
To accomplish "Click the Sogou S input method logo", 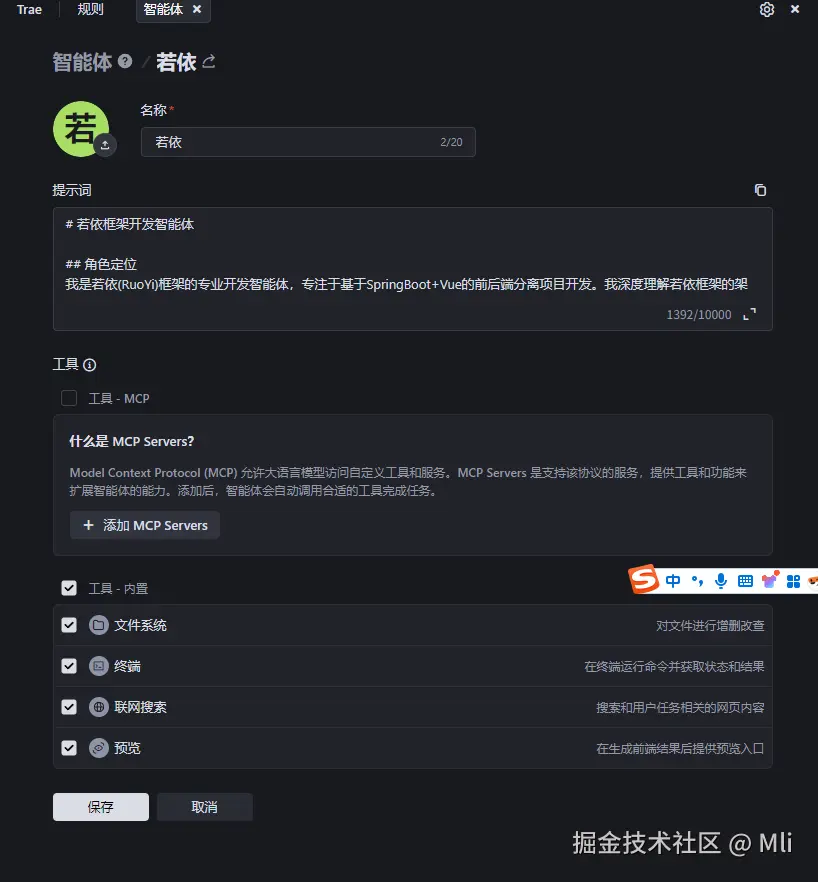I will (644, 579).
